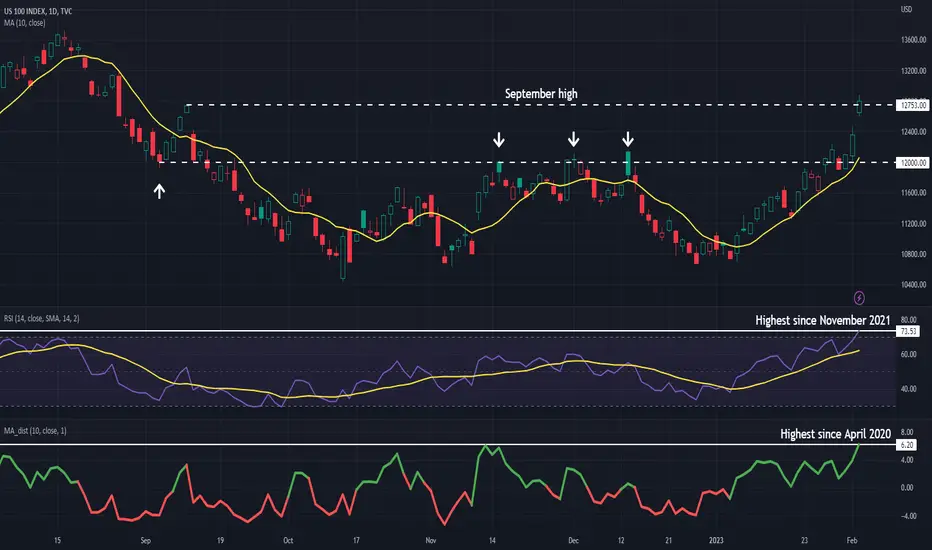The width and height of the screenshot is (932, 550).
Task: Click the '2023' date axis label
Action: click(716, 540)
